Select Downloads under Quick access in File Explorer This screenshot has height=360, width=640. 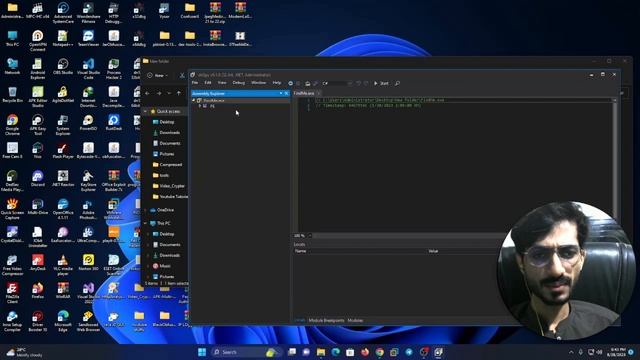click(166, 133)
